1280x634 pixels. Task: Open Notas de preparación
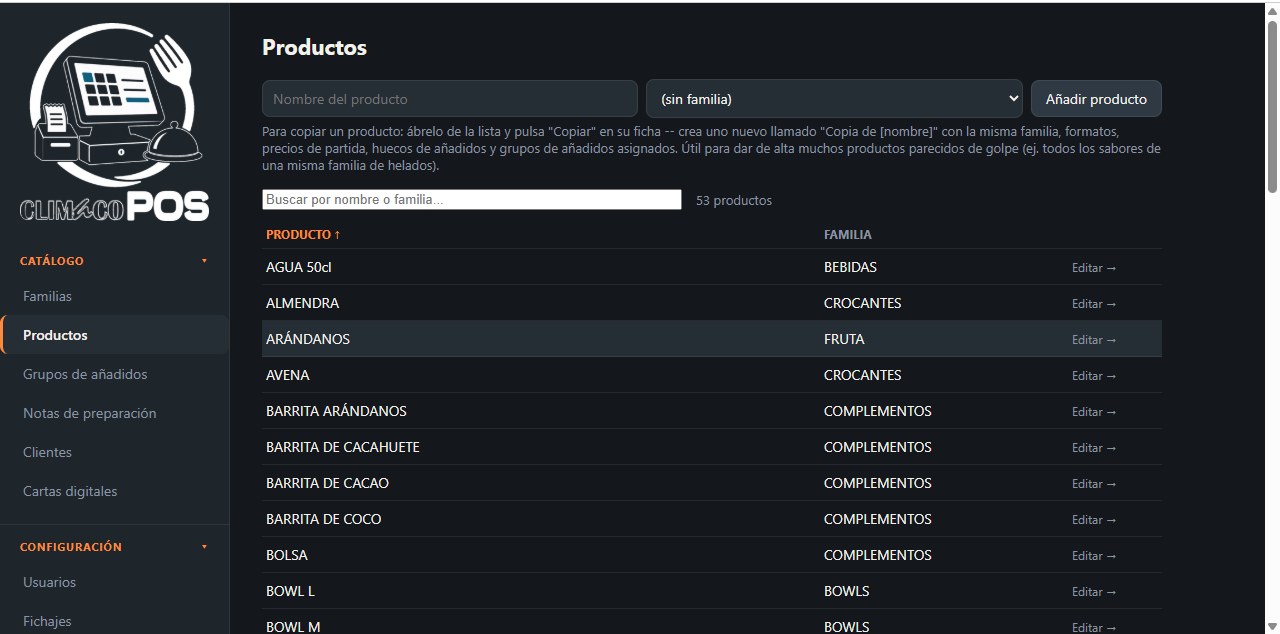(x=90, y=413)
